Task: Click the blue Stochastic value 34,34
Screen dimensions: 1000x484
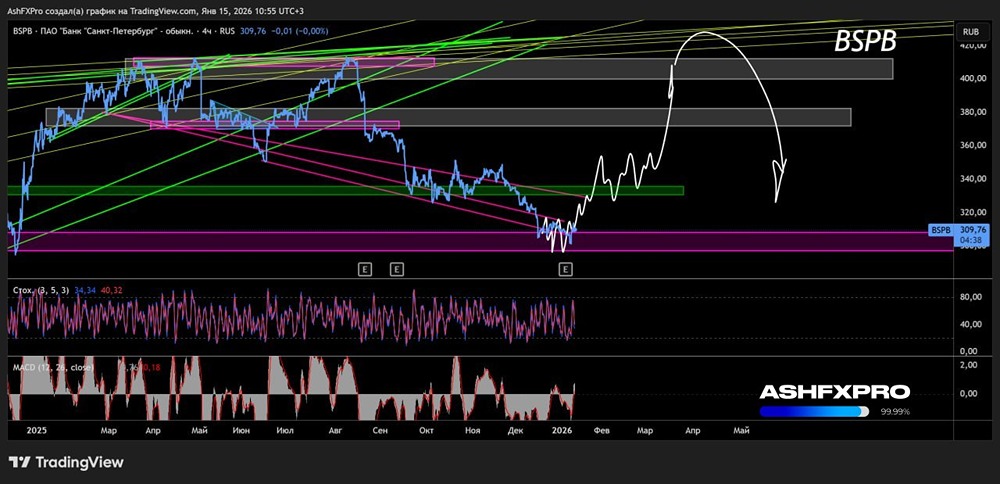Action: point(85,290)
